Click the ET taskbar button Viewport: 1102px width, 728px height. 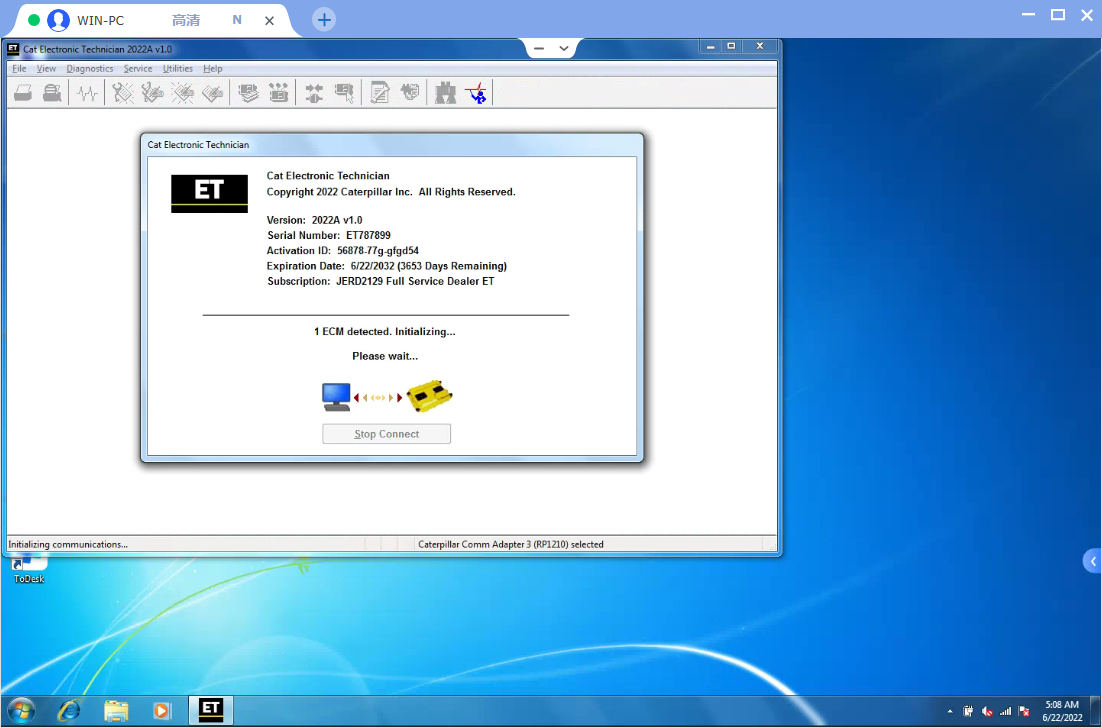pos(211,710)
